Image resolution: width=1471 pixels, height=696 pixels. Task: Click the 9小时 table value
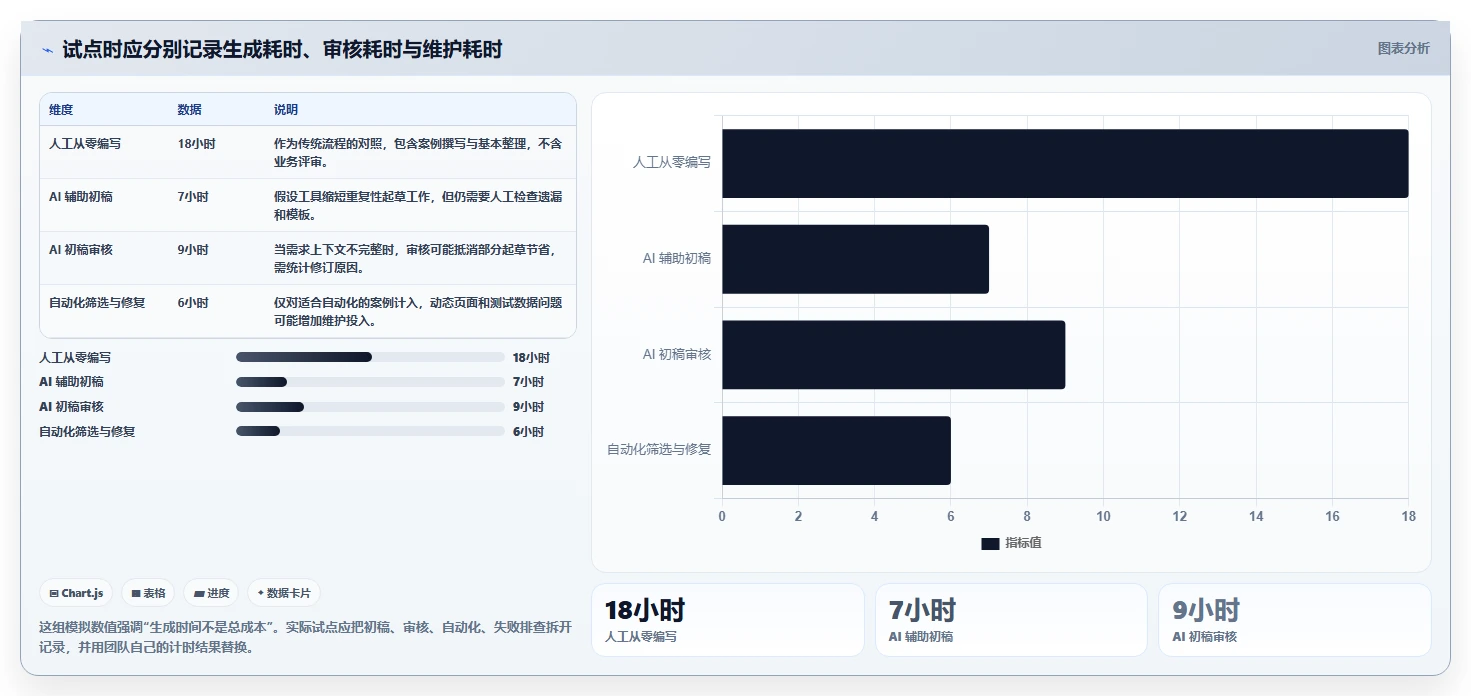pos(193,250)
